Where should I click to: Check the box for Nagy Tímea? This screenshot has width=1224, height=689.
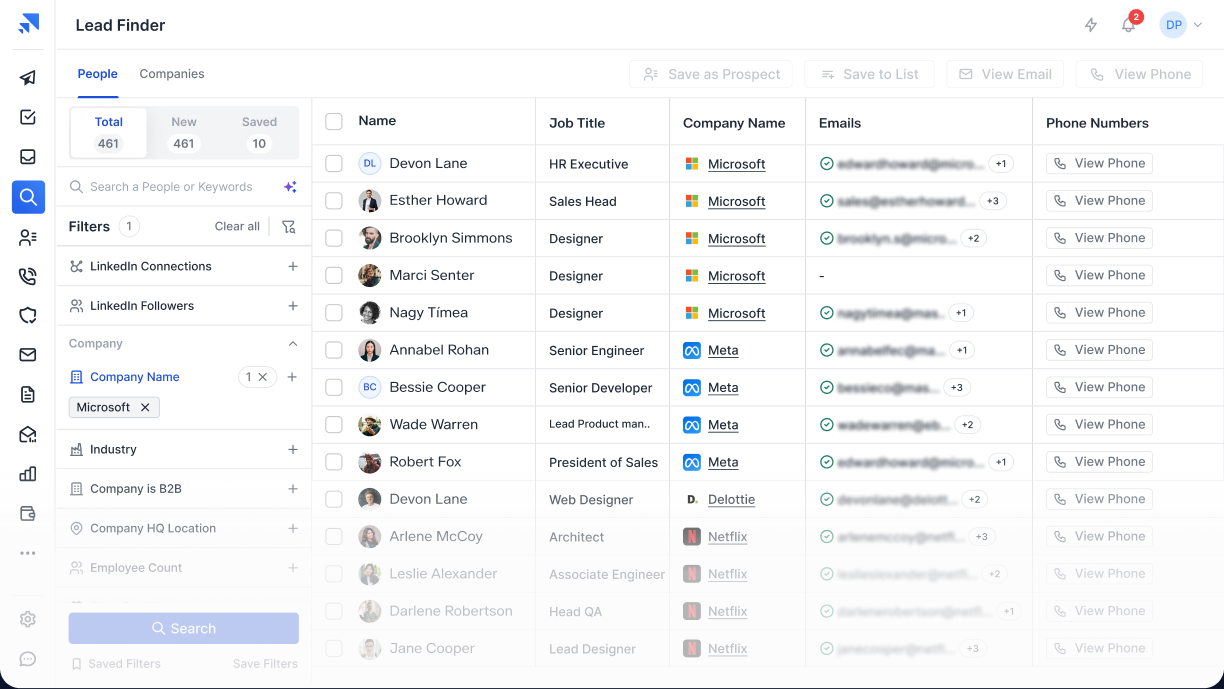point(334,313)
